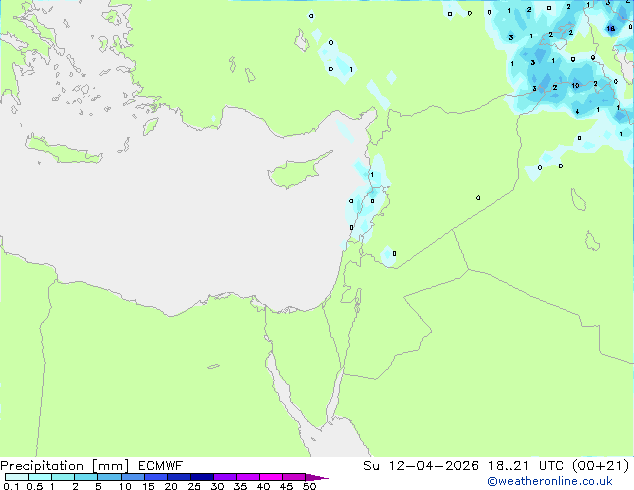The height and width of the screenshot is (490, 634).
Task: Select the 5–10 mm legend color box
Action: (x=110, y=477)
